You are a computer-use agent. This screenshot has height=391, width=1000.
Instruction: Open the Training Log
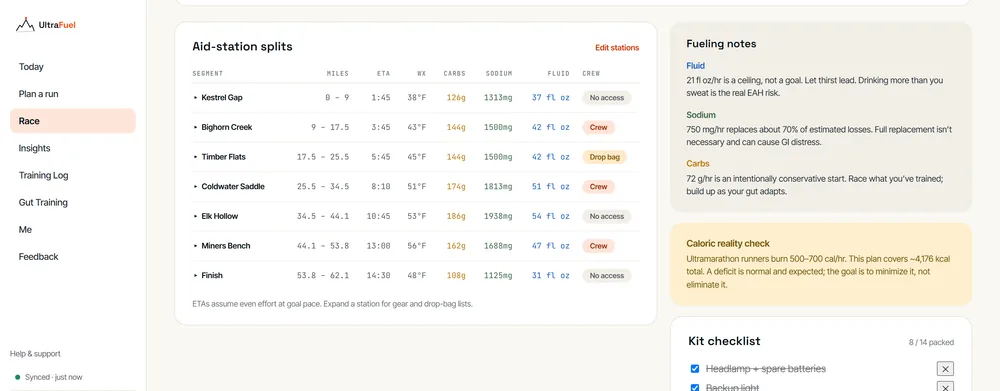click(73, 175)
